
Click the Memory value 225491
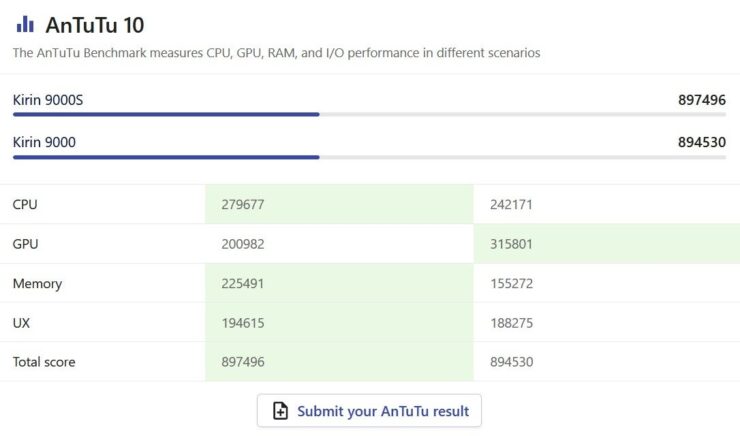243,284
